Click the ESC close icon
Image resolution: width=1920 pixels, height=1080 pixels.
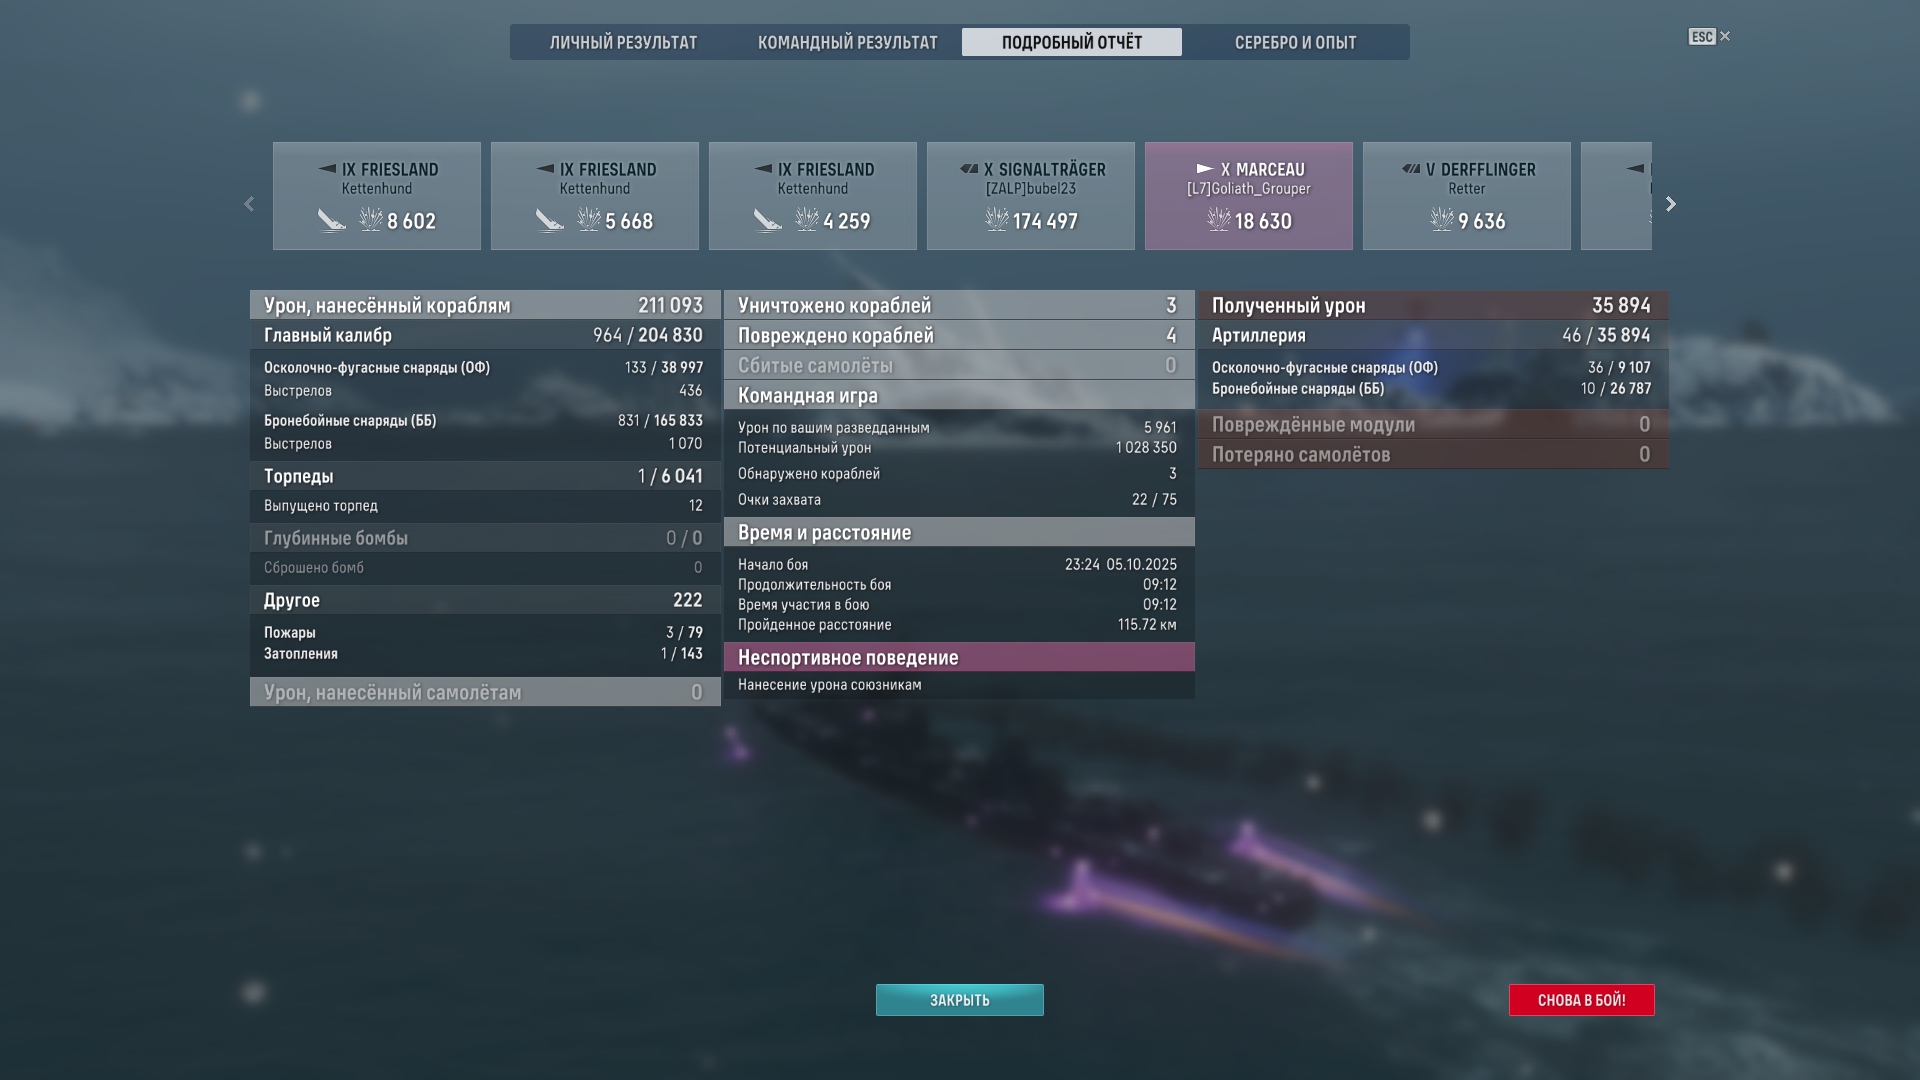(1710, 37)
